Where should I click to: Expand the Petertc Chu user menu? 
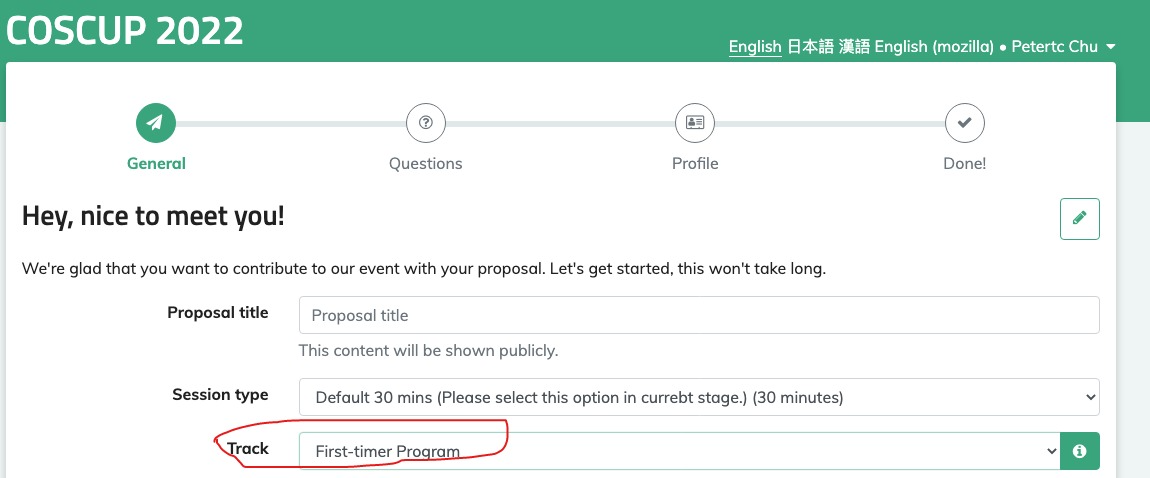tap(1063, 47)
